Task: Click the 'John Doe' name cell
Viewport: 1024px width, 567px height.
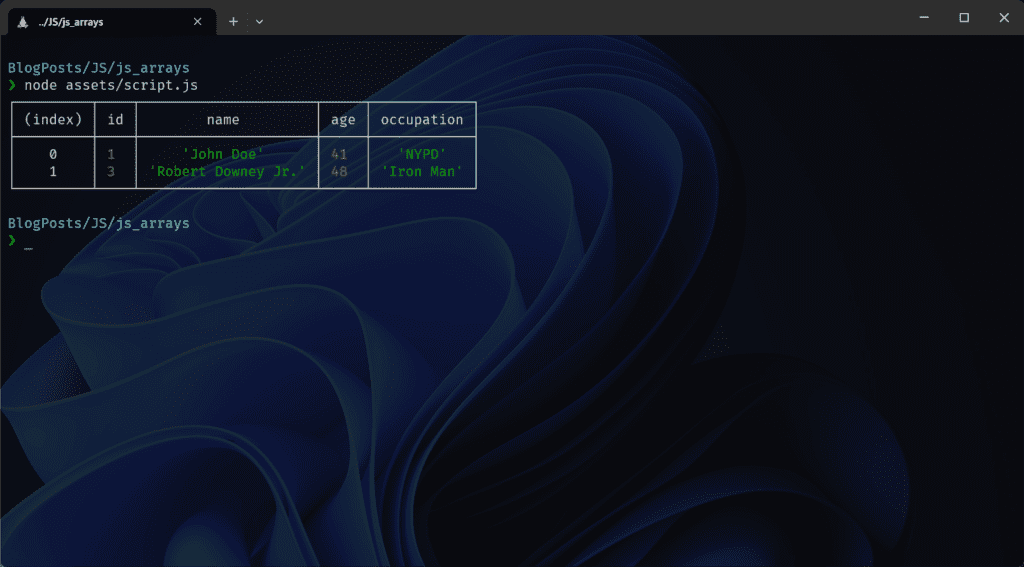Action: click(223, 154)
